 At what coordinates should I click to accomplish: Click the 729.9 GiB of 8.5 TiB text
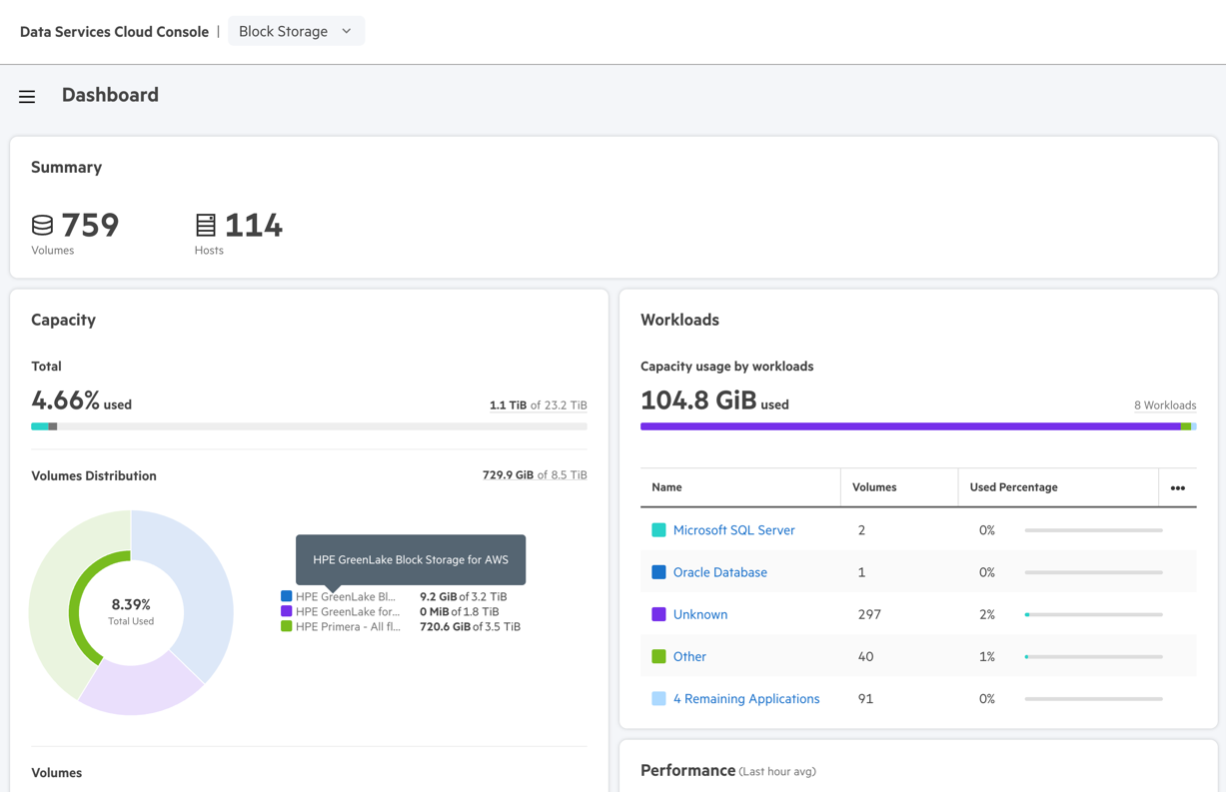click(535, 475)
